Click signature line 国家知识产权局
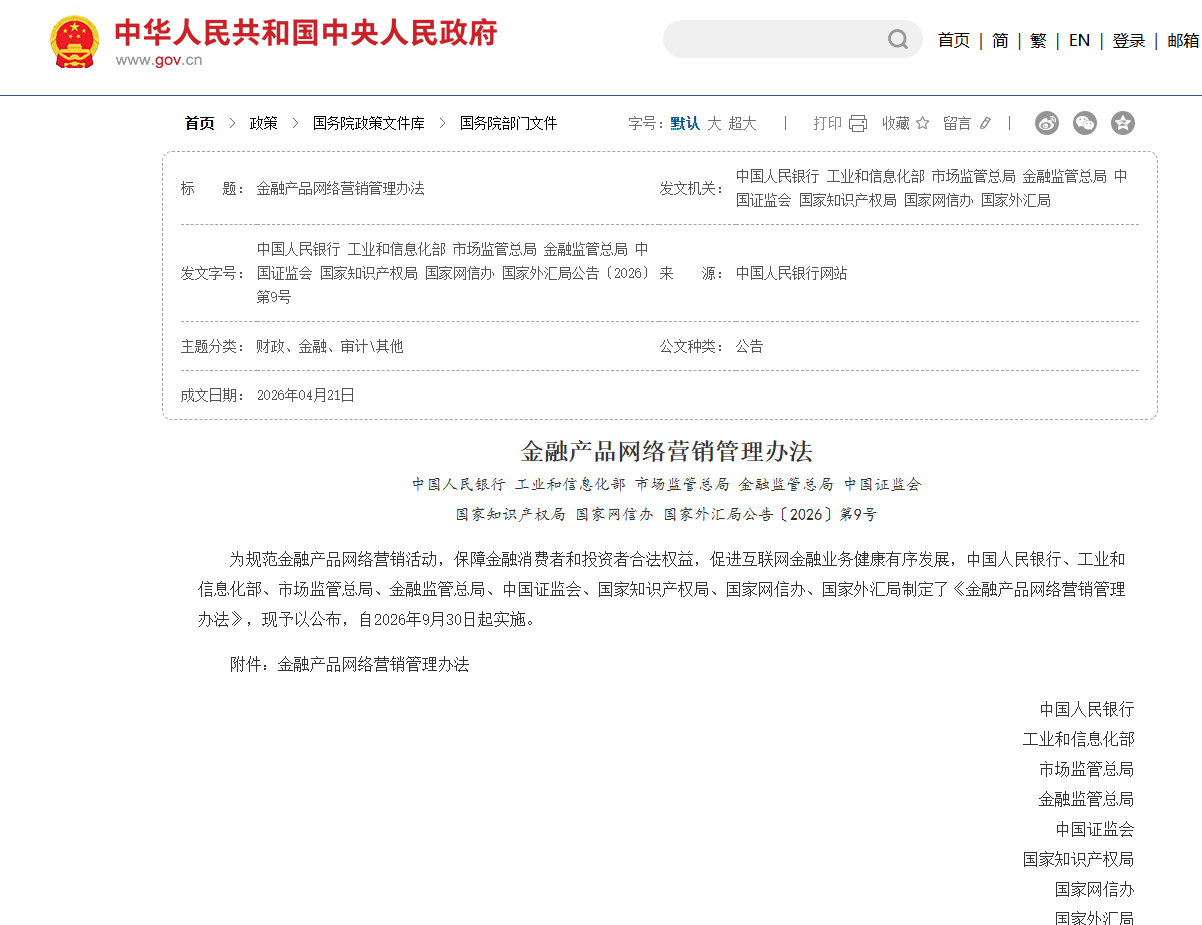 [1079, 859]
